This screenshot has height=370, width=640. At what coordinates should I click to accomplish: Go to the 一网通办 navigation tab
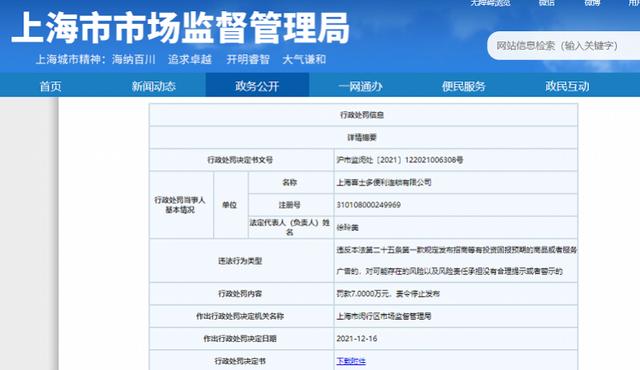[360, 86]
